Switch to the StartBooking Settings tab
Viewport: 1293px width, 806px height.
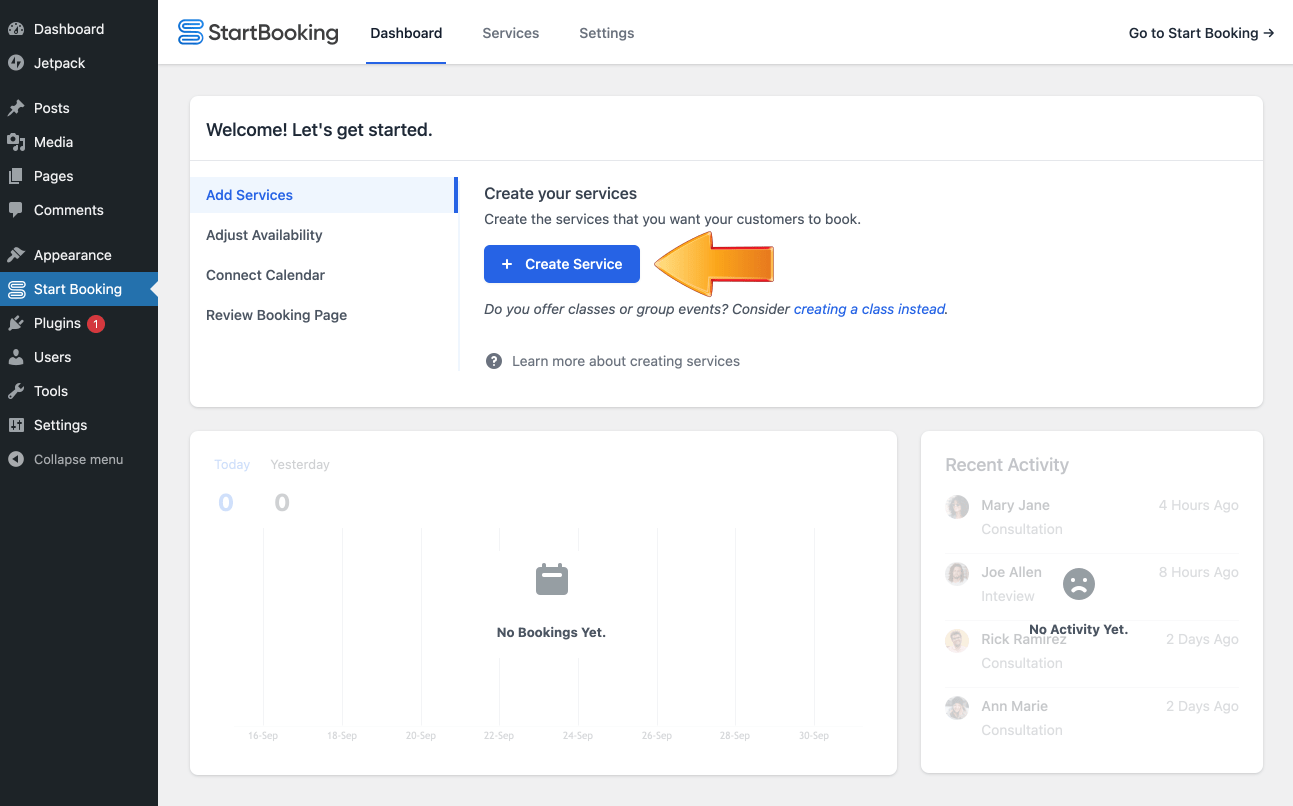tap(607, 33)
